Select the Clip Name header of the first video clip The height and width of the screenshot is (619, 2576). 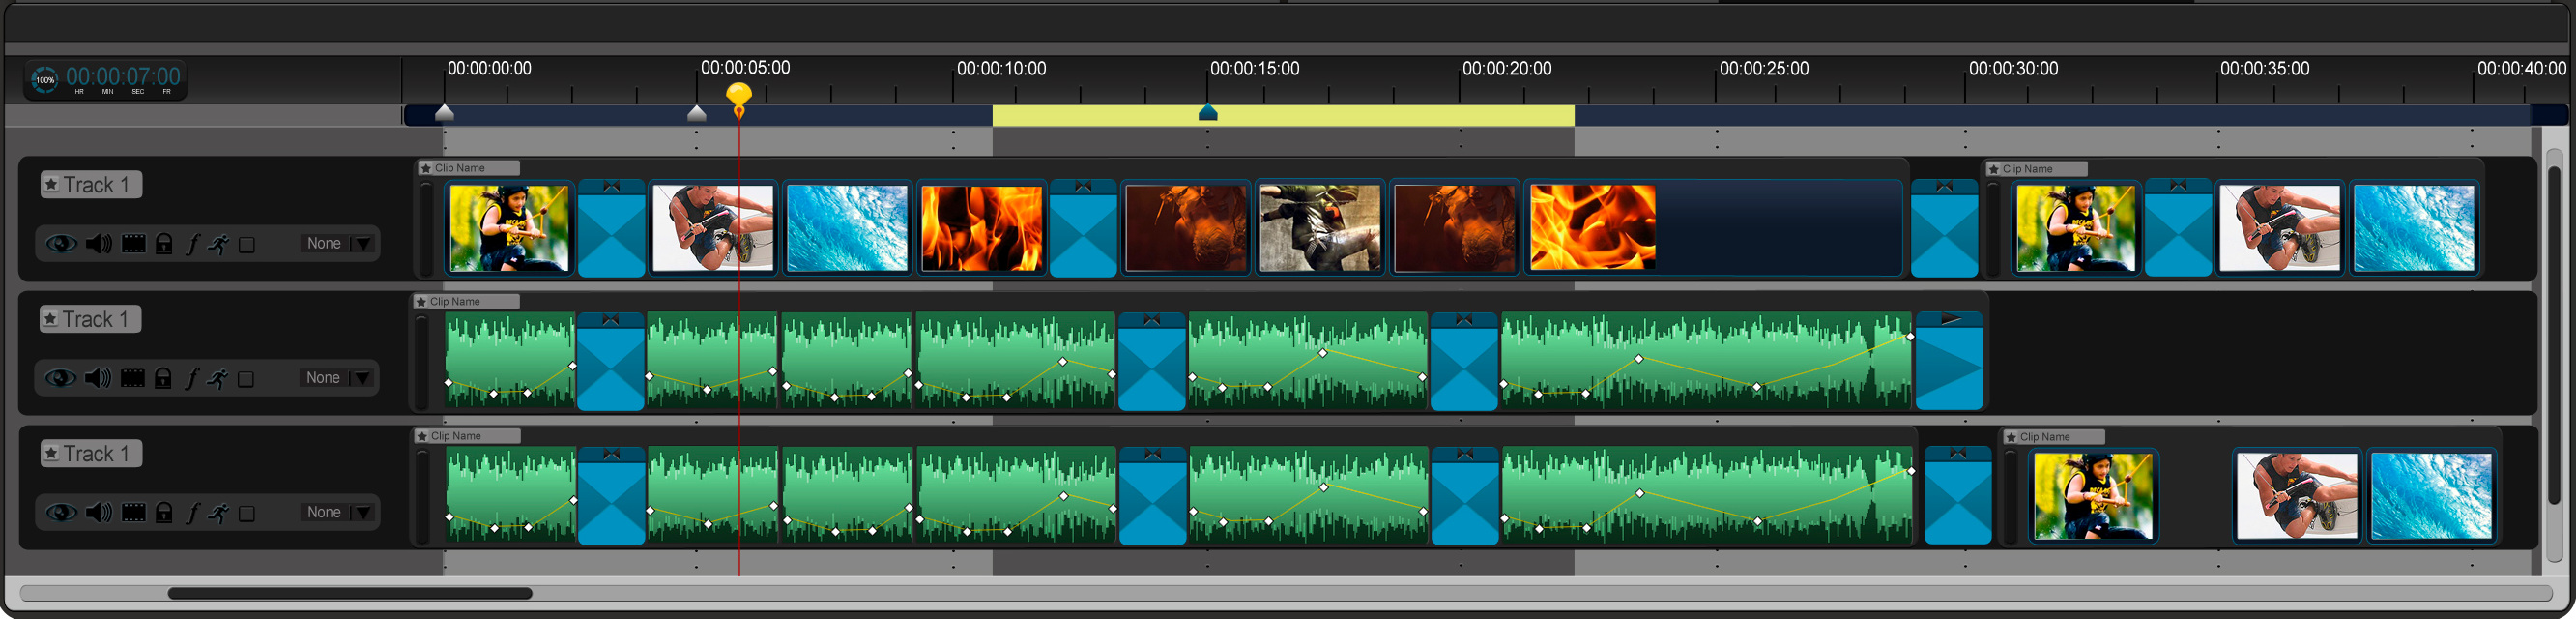click(468, 168)
